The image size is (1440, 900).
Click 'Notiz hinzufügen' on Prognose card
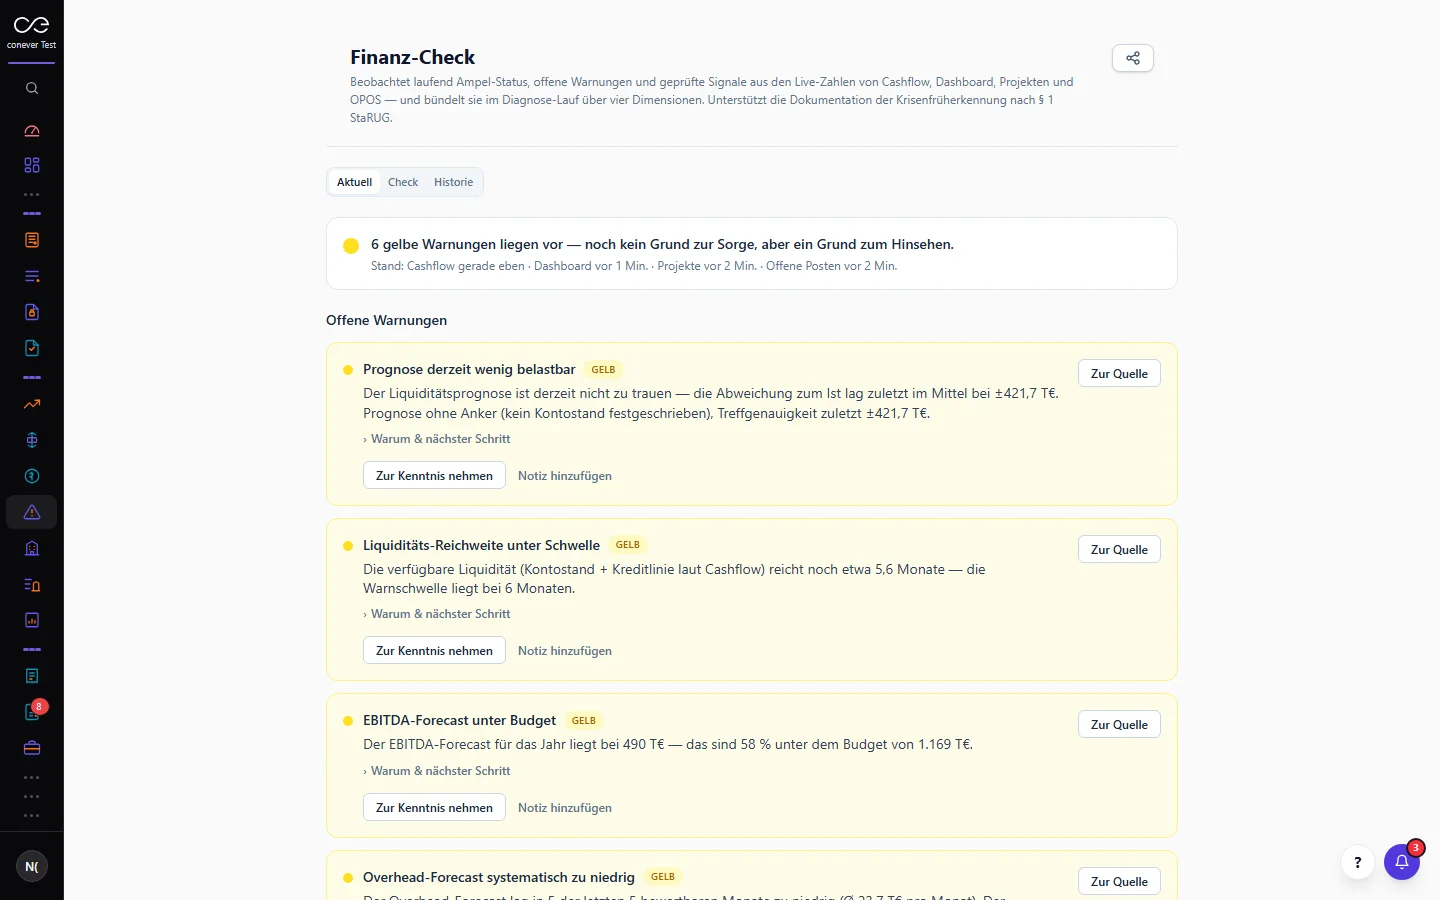click(565, 476)
